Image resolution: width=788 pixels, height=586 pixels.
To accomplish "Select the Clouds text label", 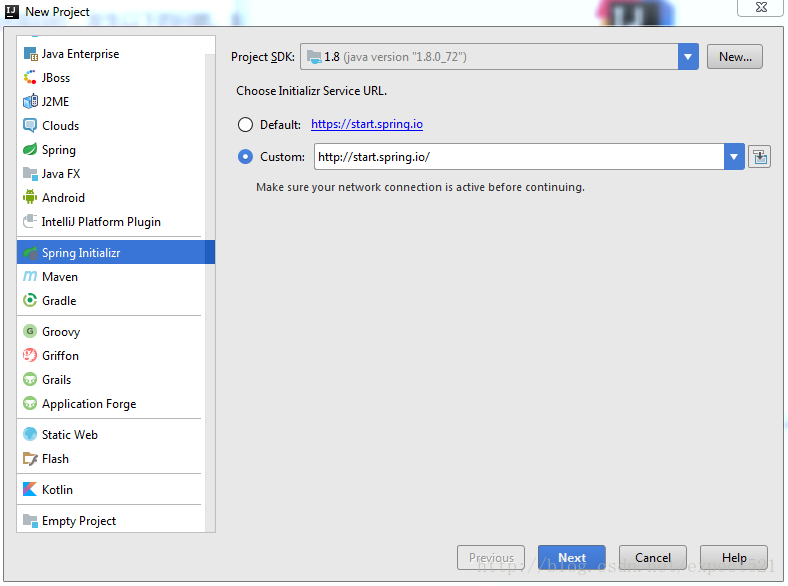I will pos(60,126).
